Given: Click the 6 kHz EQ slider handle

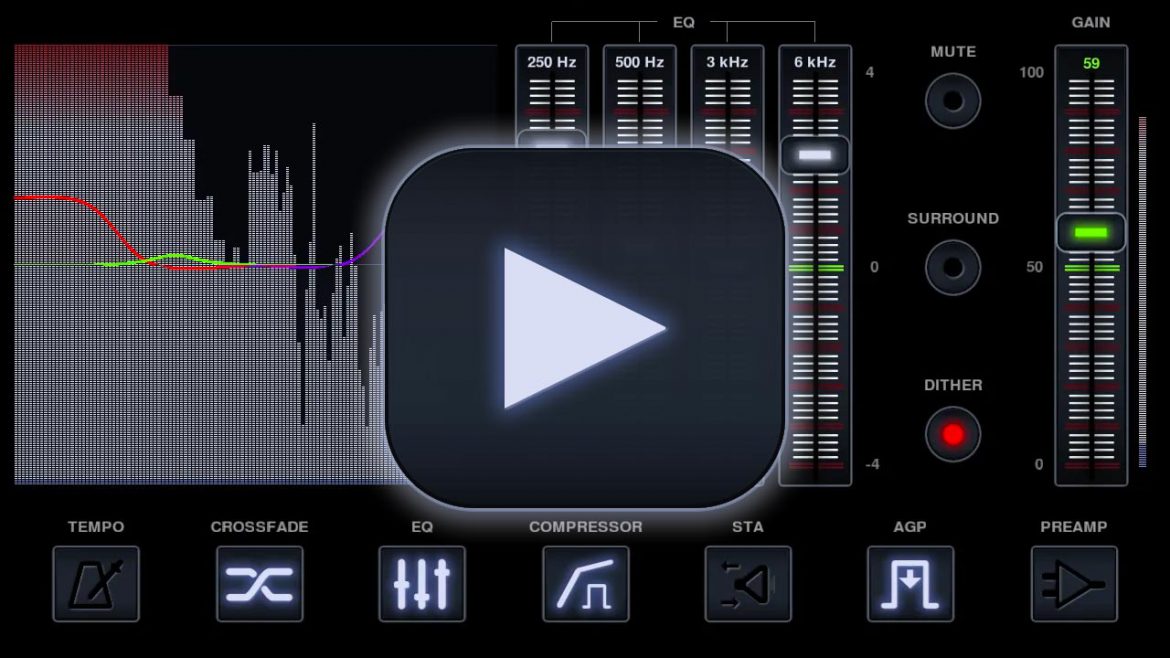Looking at the screenshot, I should coord(815,155).
